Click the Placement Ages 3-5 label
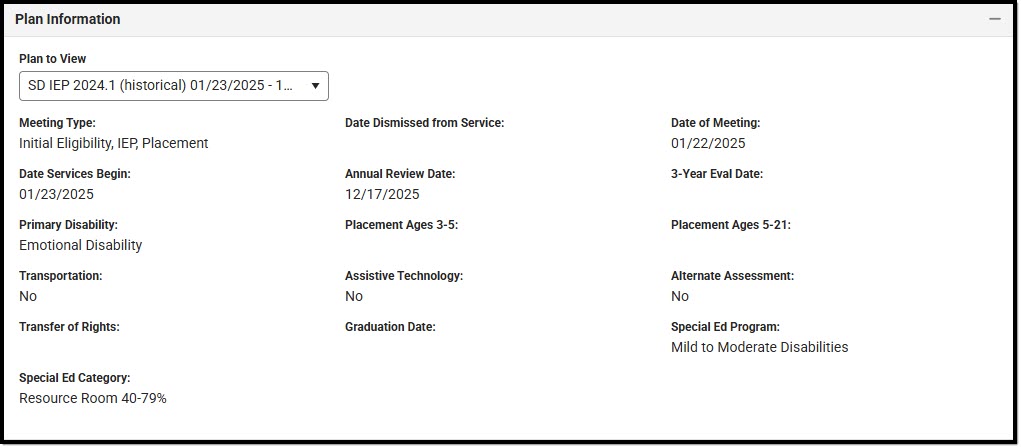Image resolution: width=1021 pixels, height=448 pixels. [x=402, y=225]
